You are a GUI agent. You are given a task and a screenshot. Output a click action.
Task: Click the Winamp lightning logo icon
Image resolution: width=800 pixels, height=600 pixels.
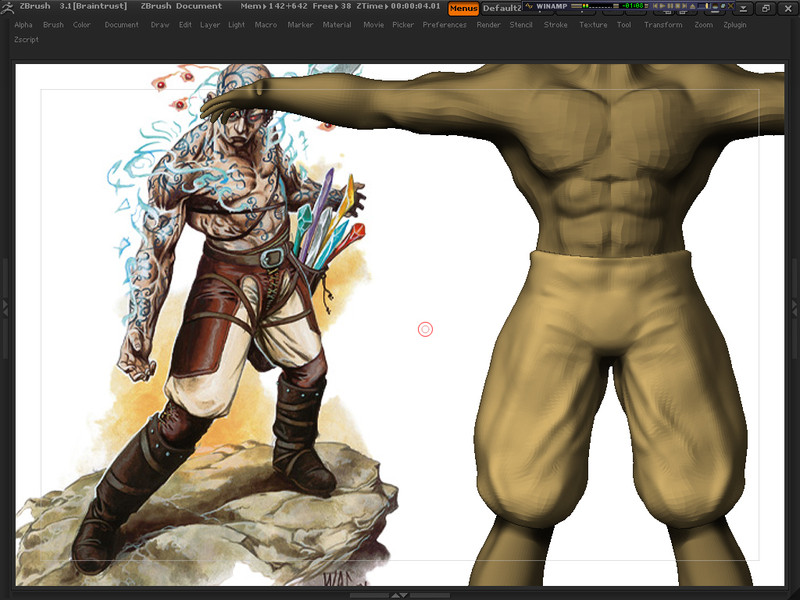pos(529,6)
